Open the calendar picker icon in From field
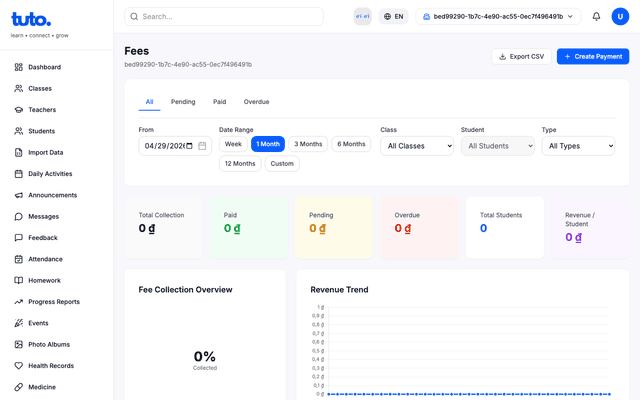Screen dimensions: 640x400 [202, 146]
